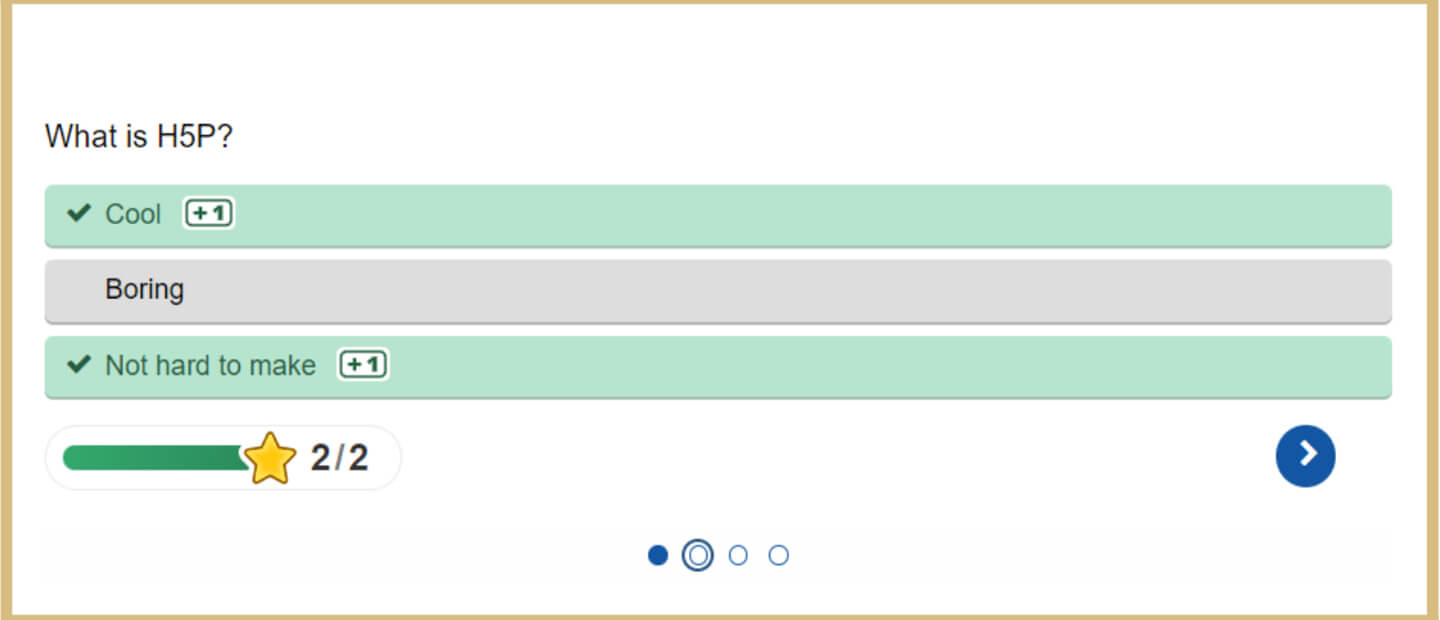This screenshot has height=620, width=1440.
Task: Click the What is H5P? question text
Action: point(139,136)
